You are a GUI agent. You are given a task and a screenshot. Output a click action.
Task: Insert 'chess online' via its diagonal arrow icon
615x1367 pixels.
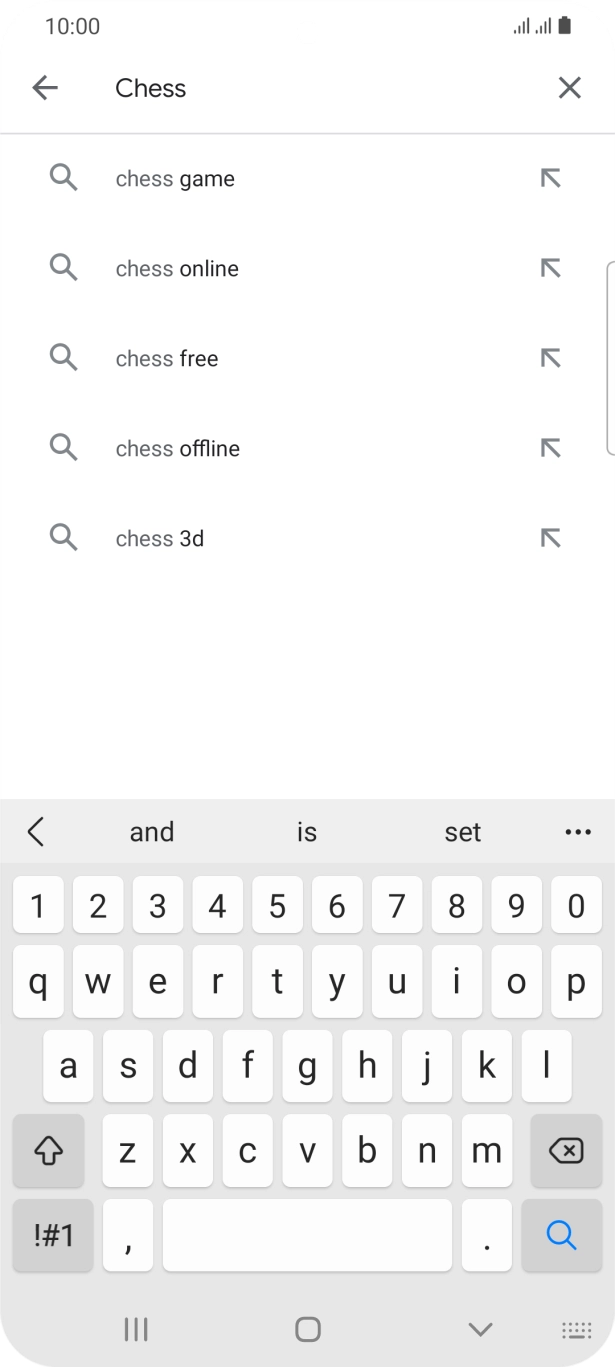pos(550,268)
